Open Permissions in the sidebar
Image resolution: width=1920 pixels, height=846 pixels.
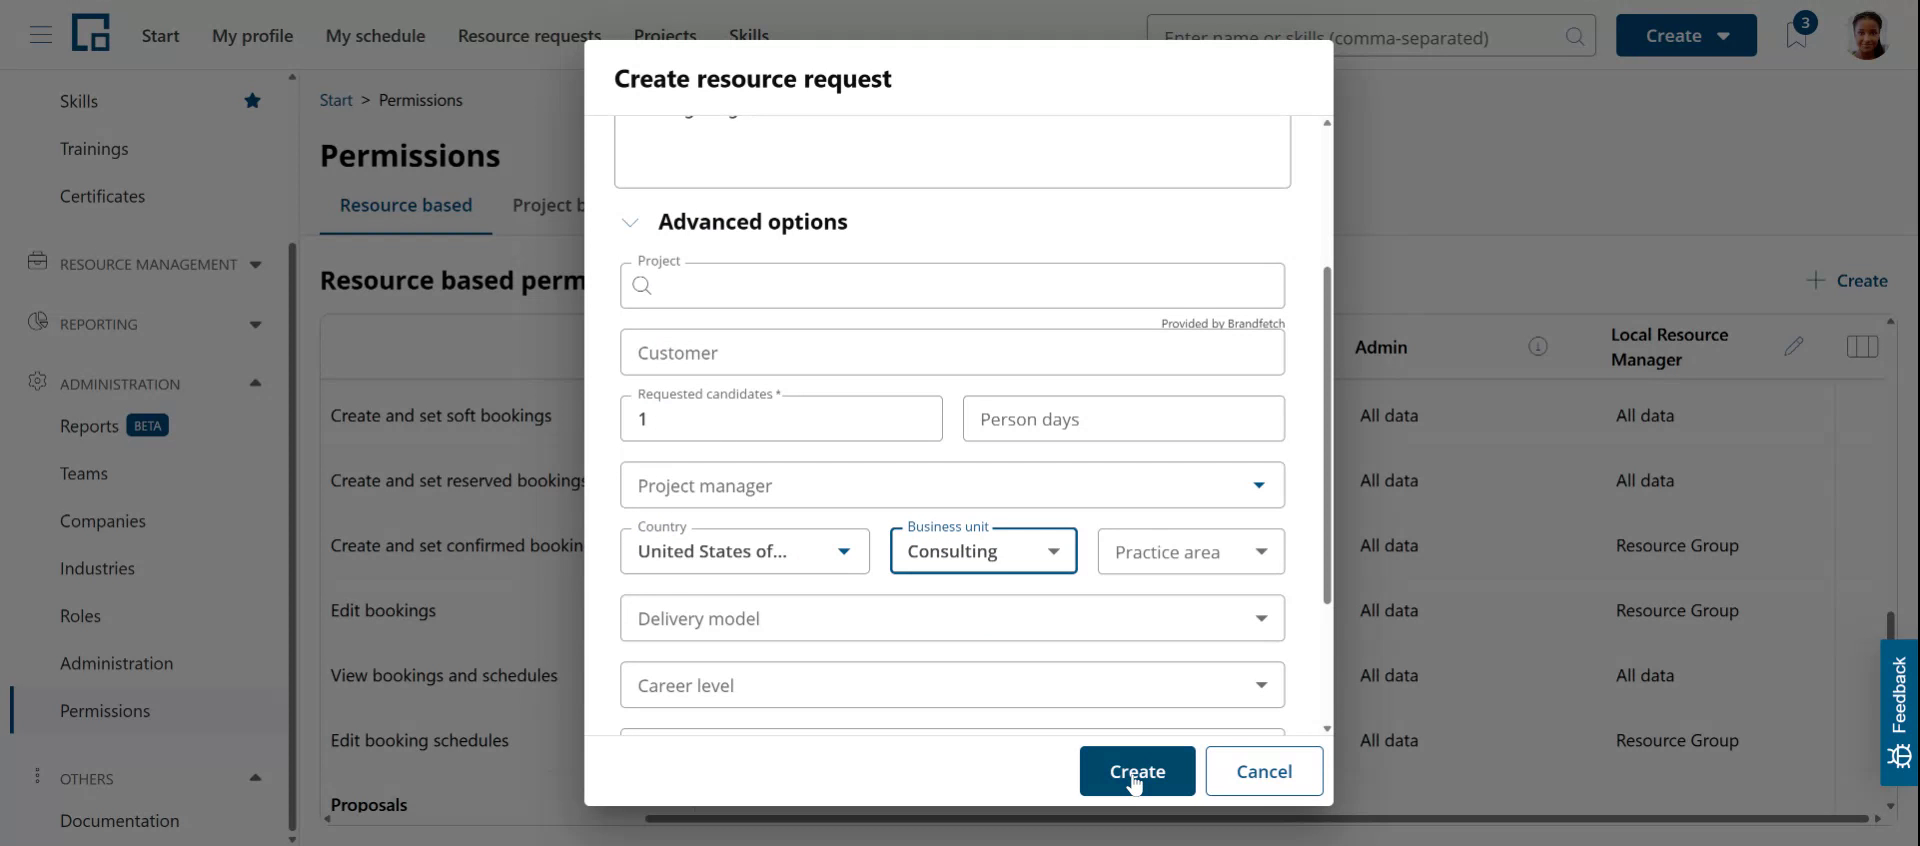(x=105, y=711)
